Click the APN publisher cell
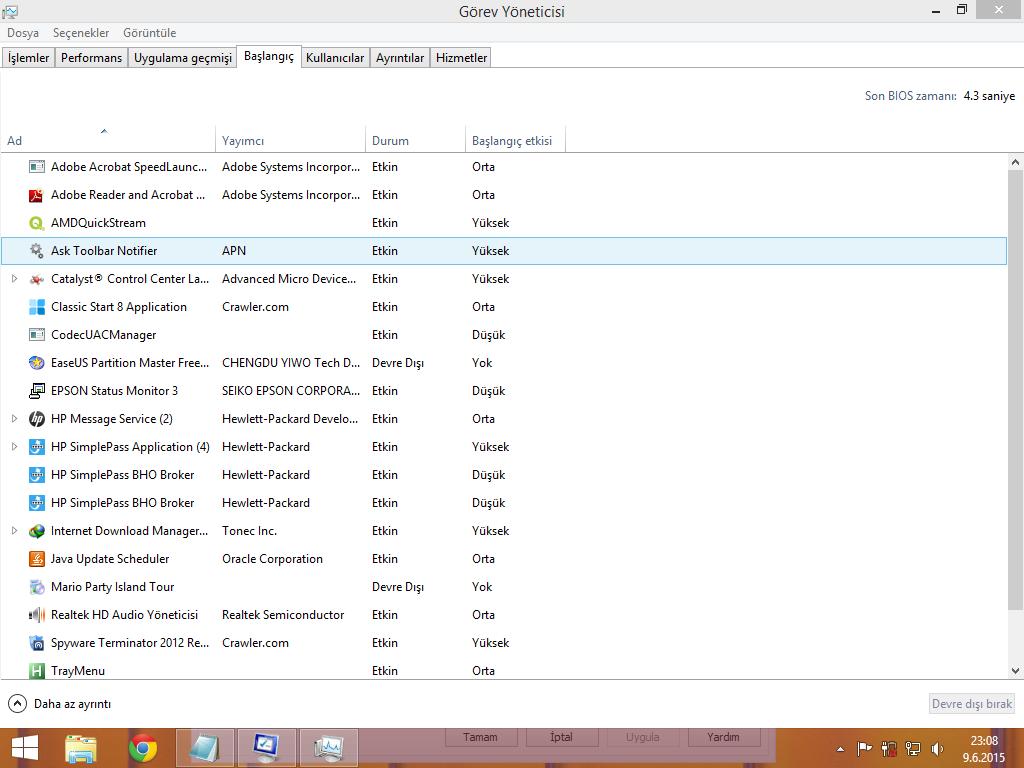Viewport: 1024px width, 768px height. 234,251
